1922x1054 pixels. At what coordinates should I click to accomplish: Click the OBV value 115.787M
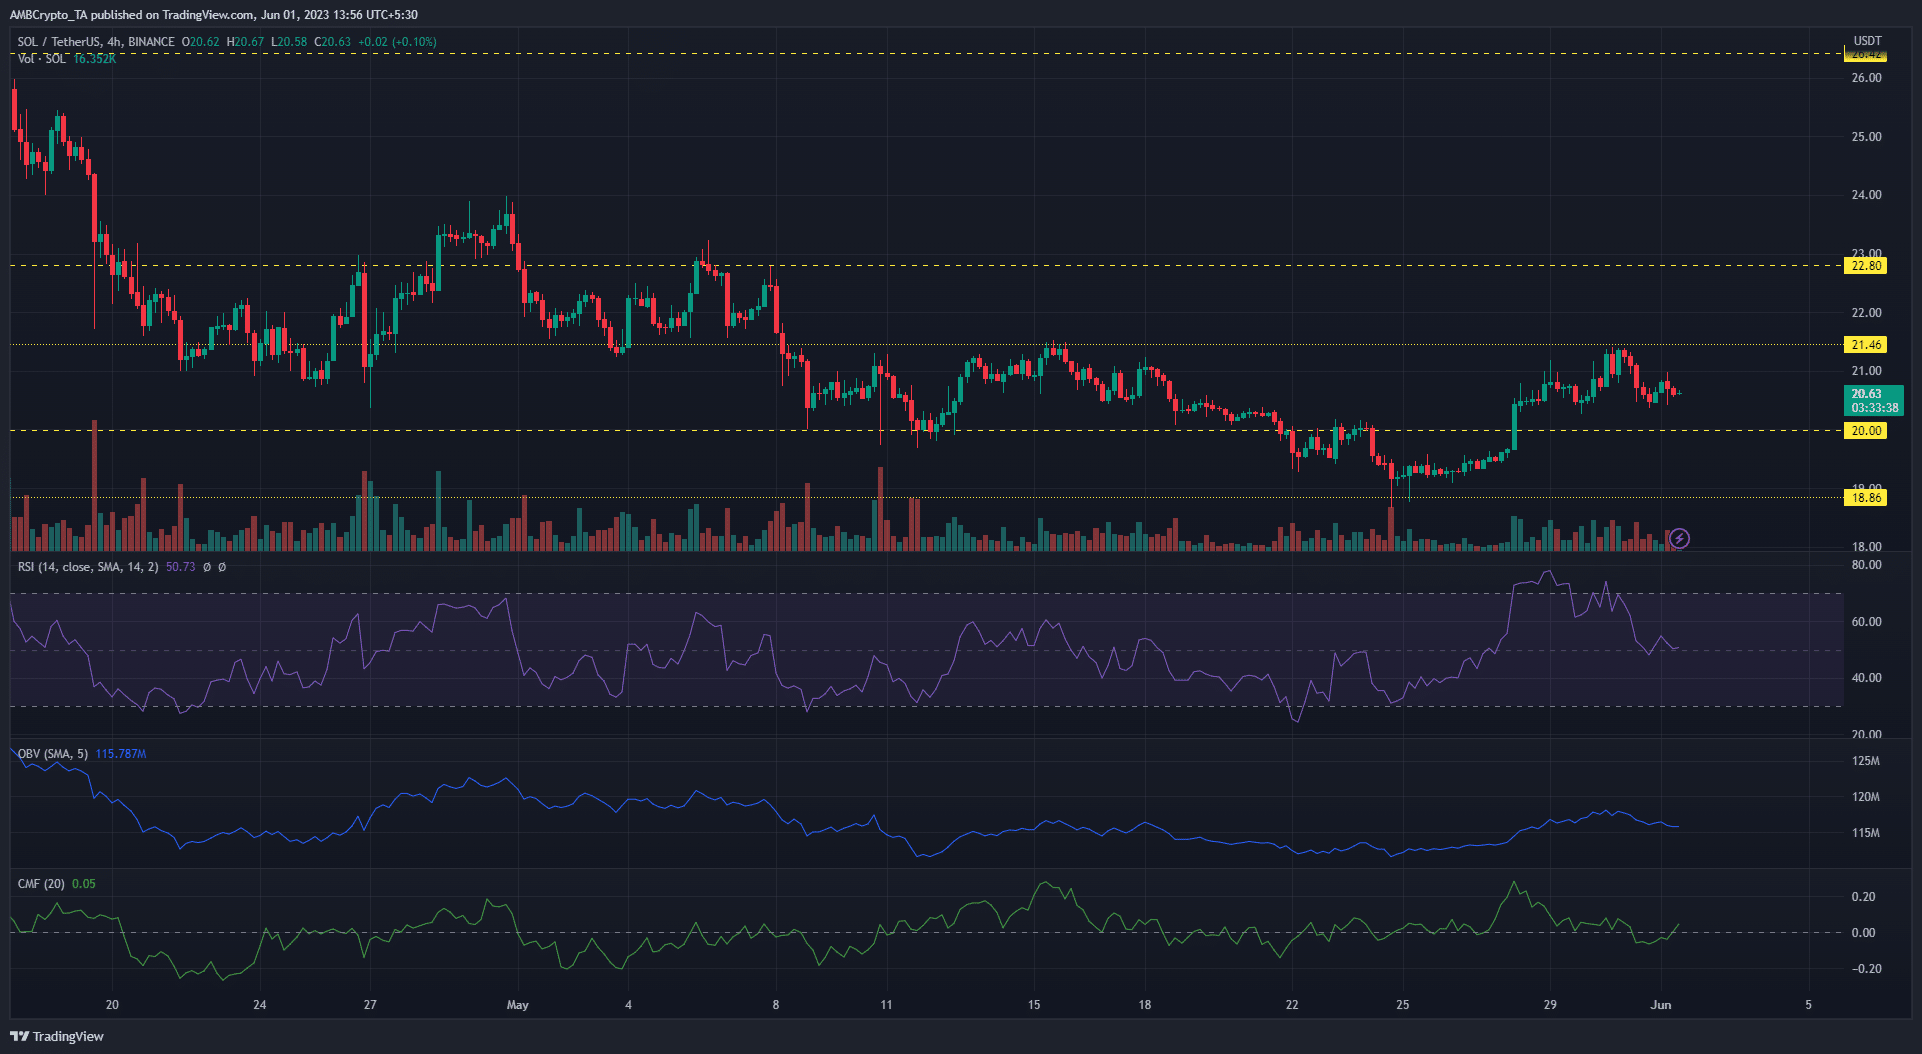pyautogui.click(x=121, y=754)
